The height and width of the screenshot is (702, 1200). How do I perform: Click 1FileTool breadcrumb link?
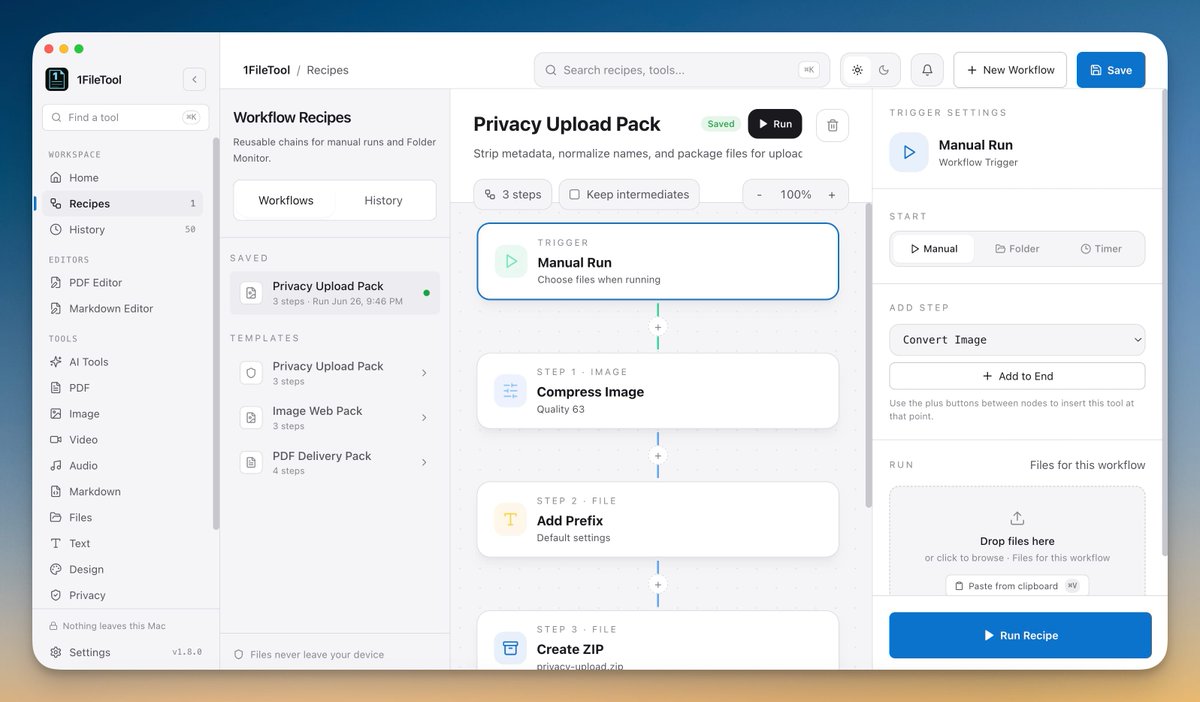[266, 70]
